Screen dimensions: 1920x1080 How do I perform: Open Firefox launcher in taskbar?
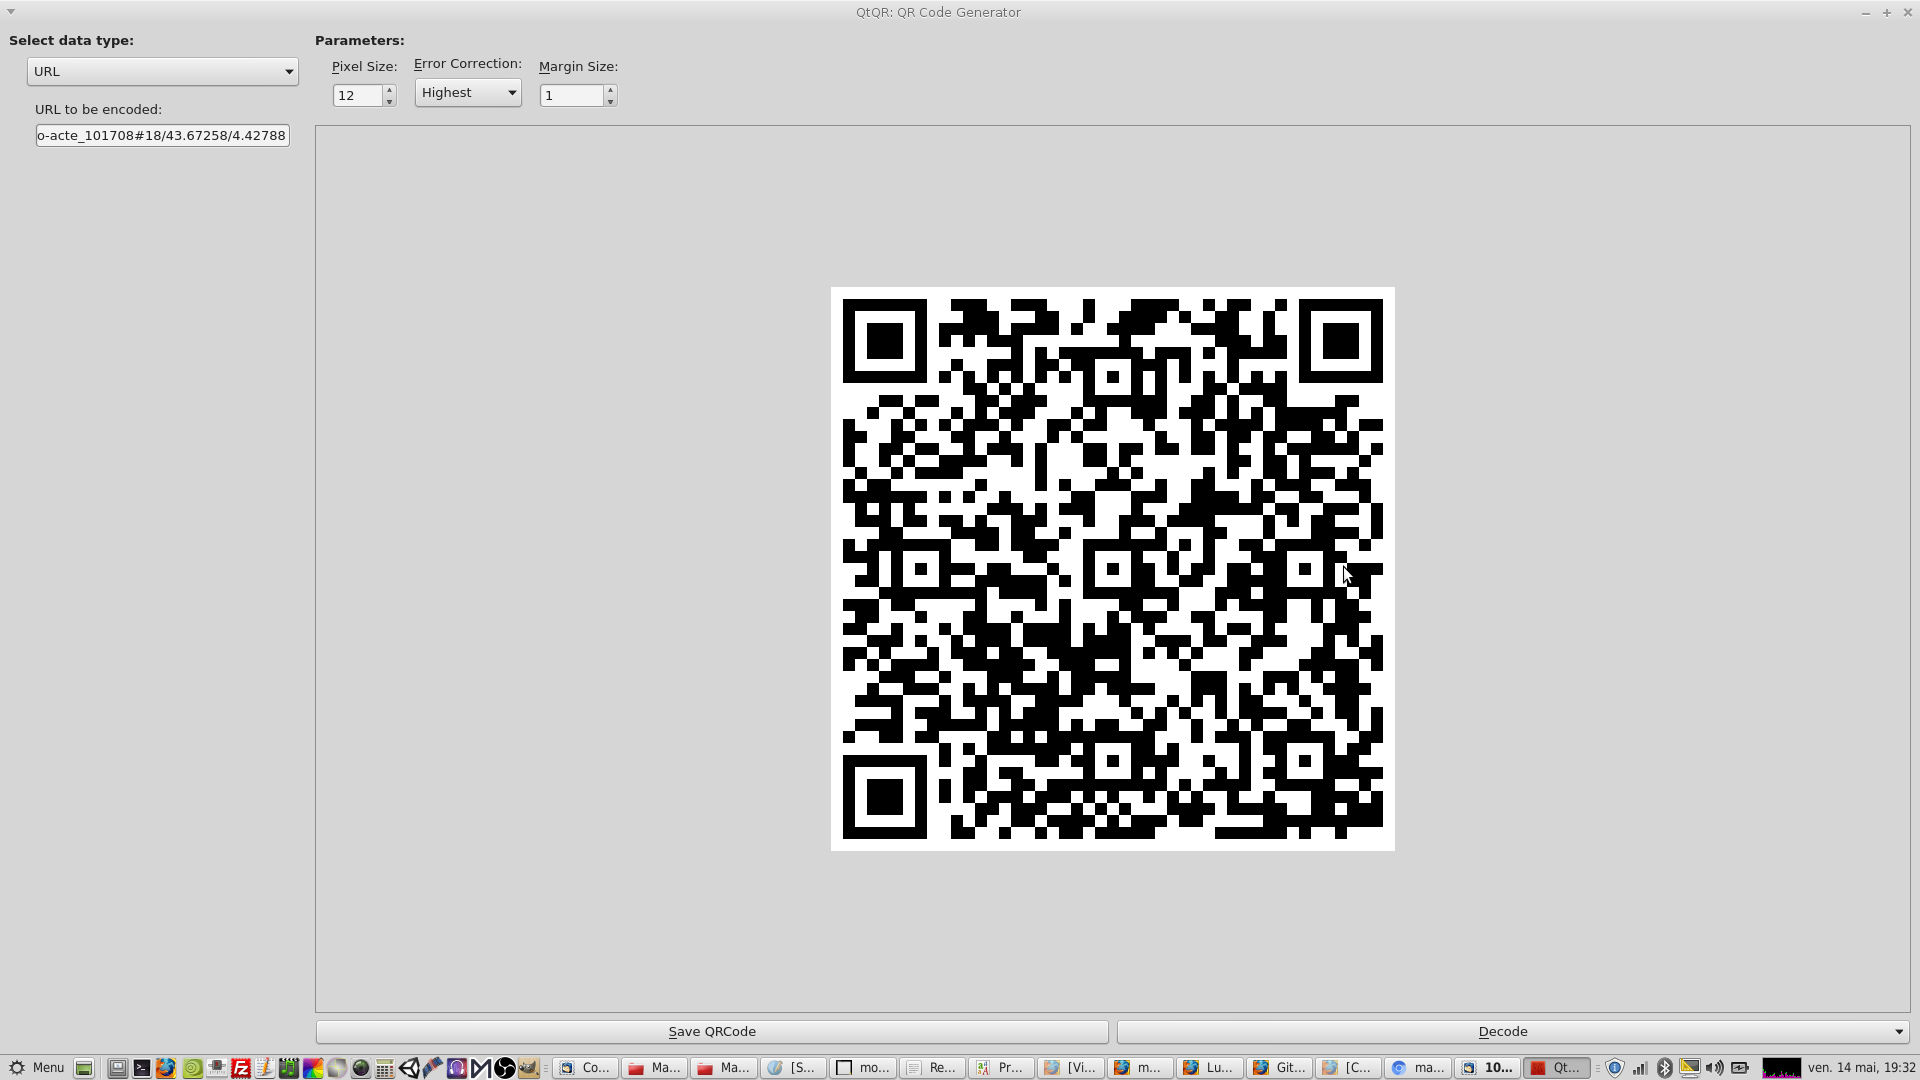pyautogui.click(x=166, y=1068)
